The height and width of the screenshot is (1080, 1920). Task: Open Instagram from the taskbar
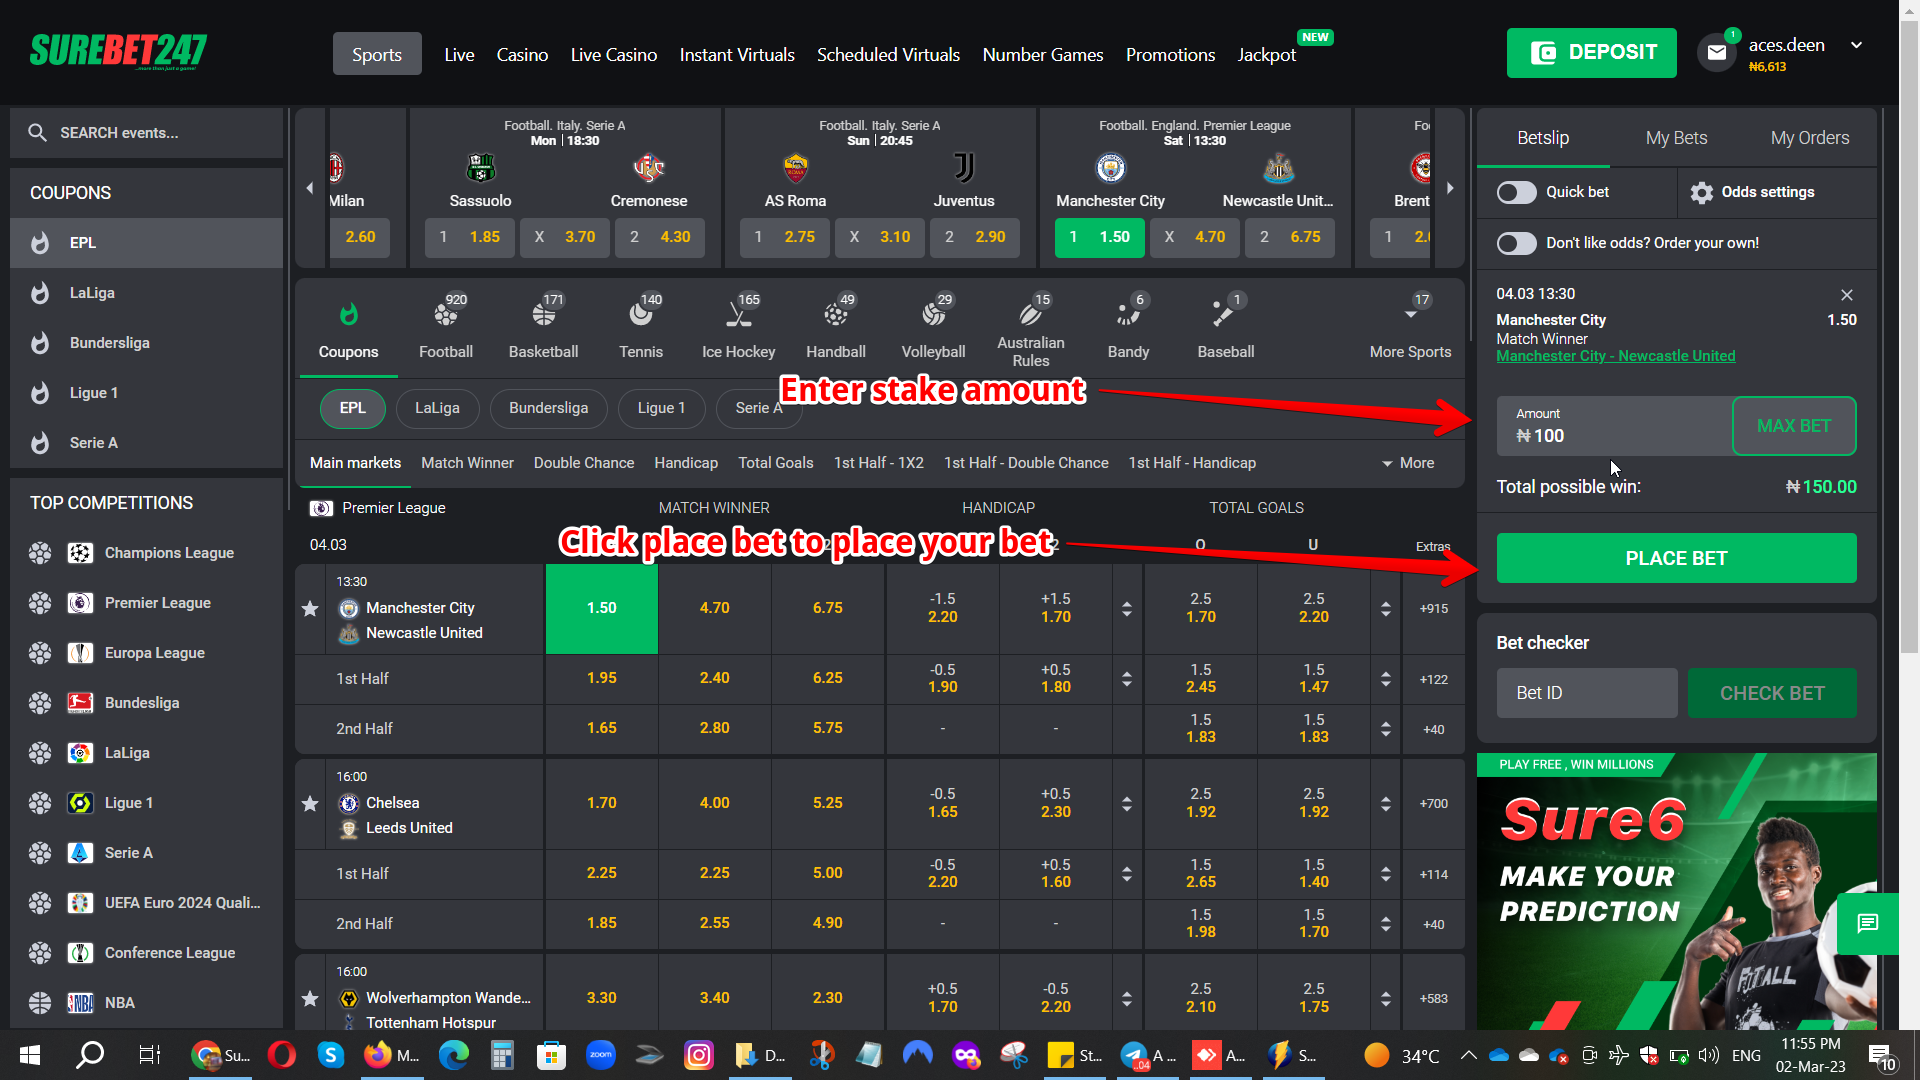click(x=699, y=1055)
